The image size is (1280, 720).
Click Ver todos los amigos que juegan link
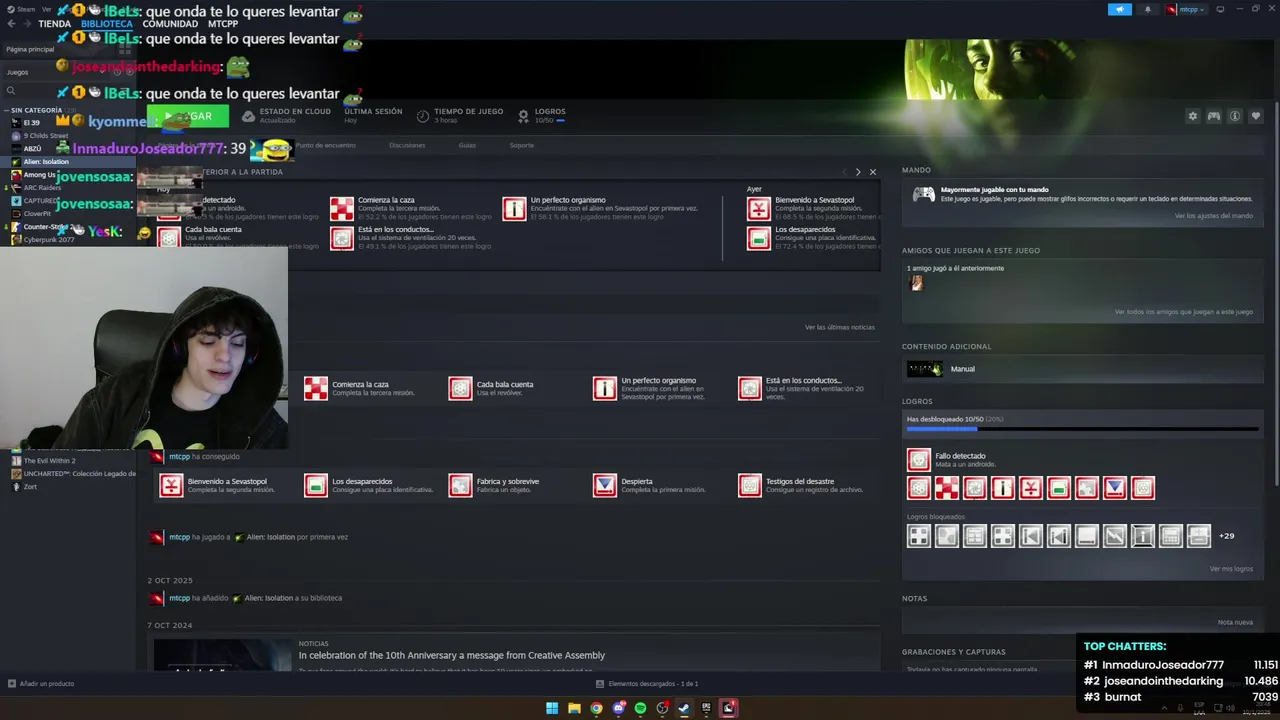pyautogui.click(x=1184, y=312)
